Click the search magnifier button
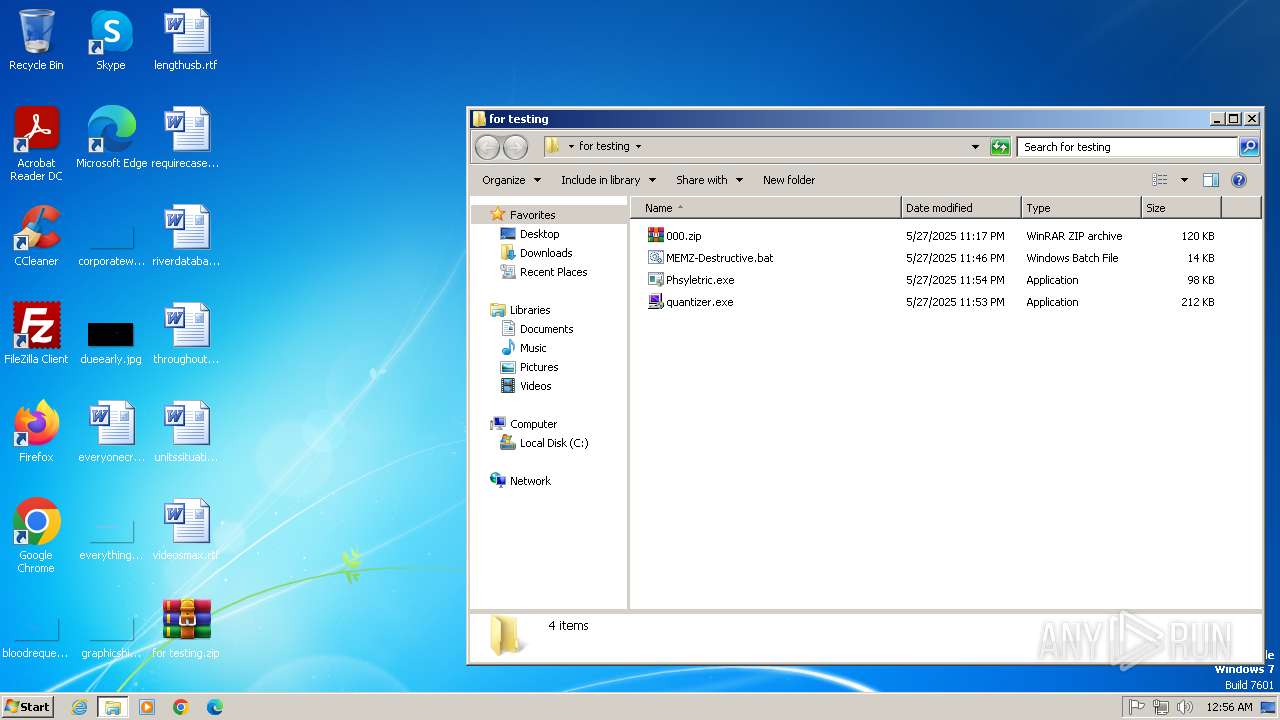The width and height of the screenshot is (1280, 720). point(1249,147)
